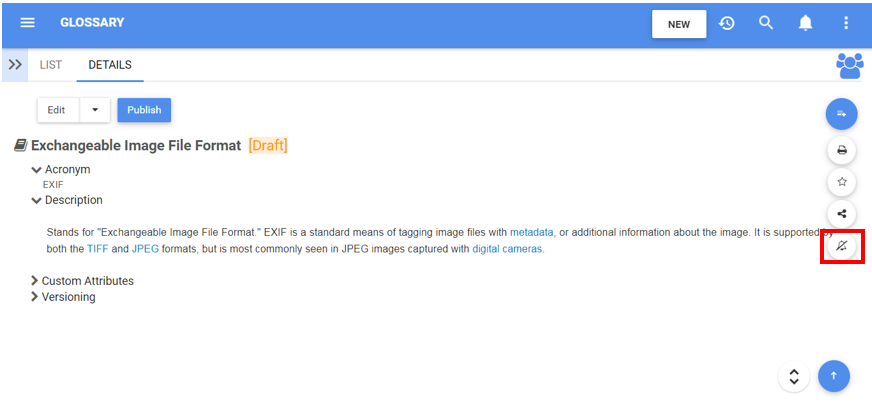This screenshot has height=414, width=872.
Task: Expand the Versioning section
Action: coord(35,297)
